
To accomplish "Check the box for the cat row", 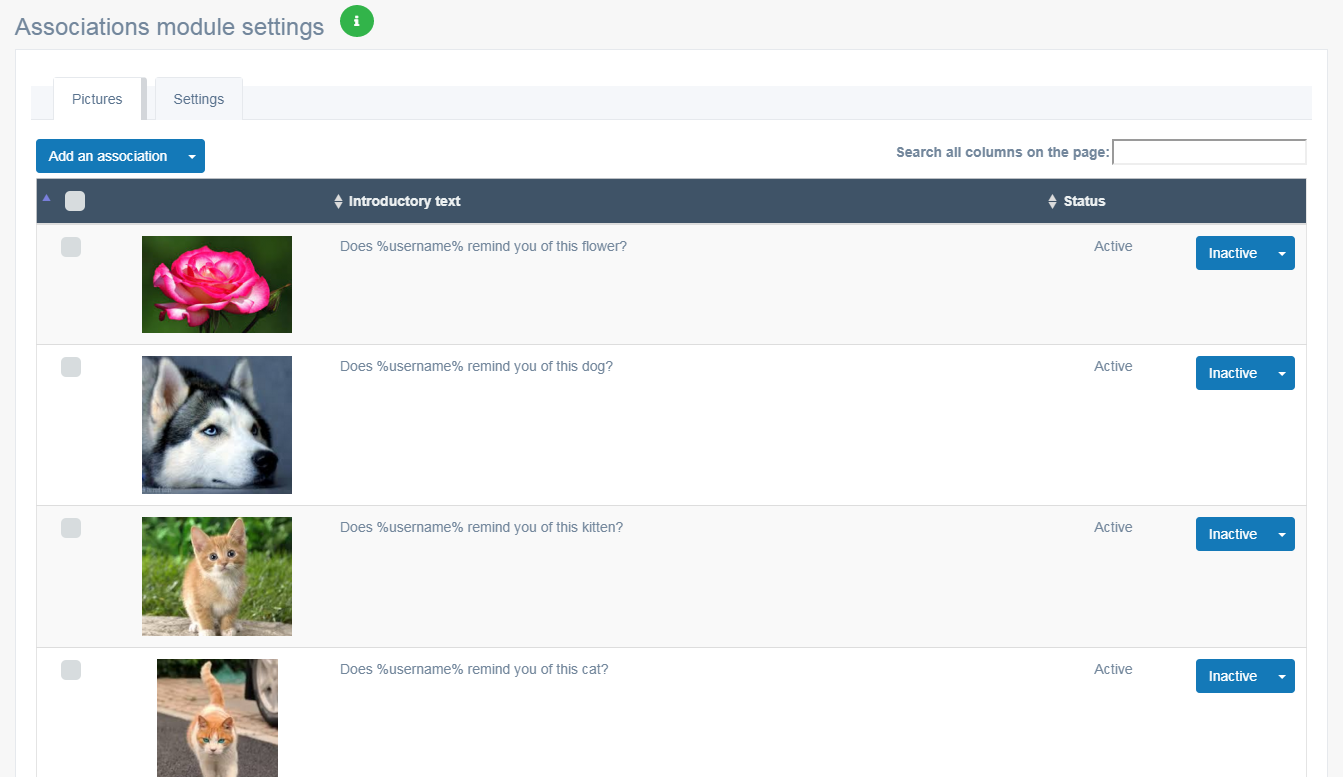I will (x=71, y=670).
